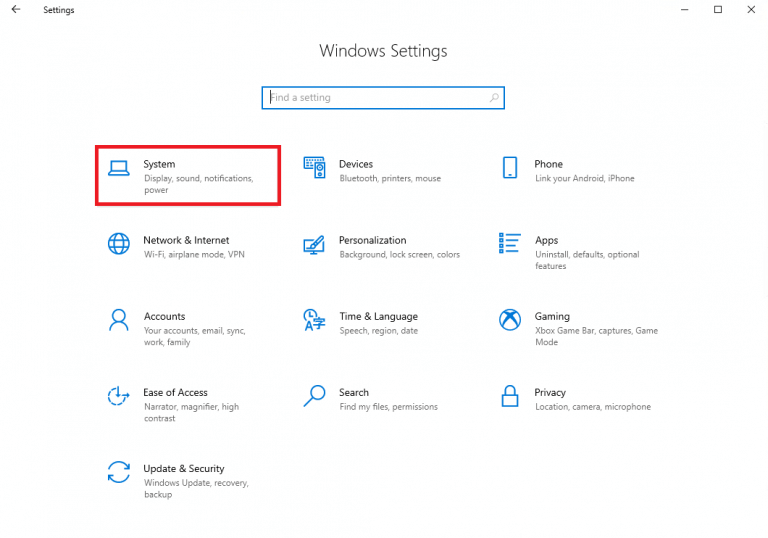The width and height of the screenshot is (768, 538).
Task: Maximize the Settings window
Action: point(718,9)
